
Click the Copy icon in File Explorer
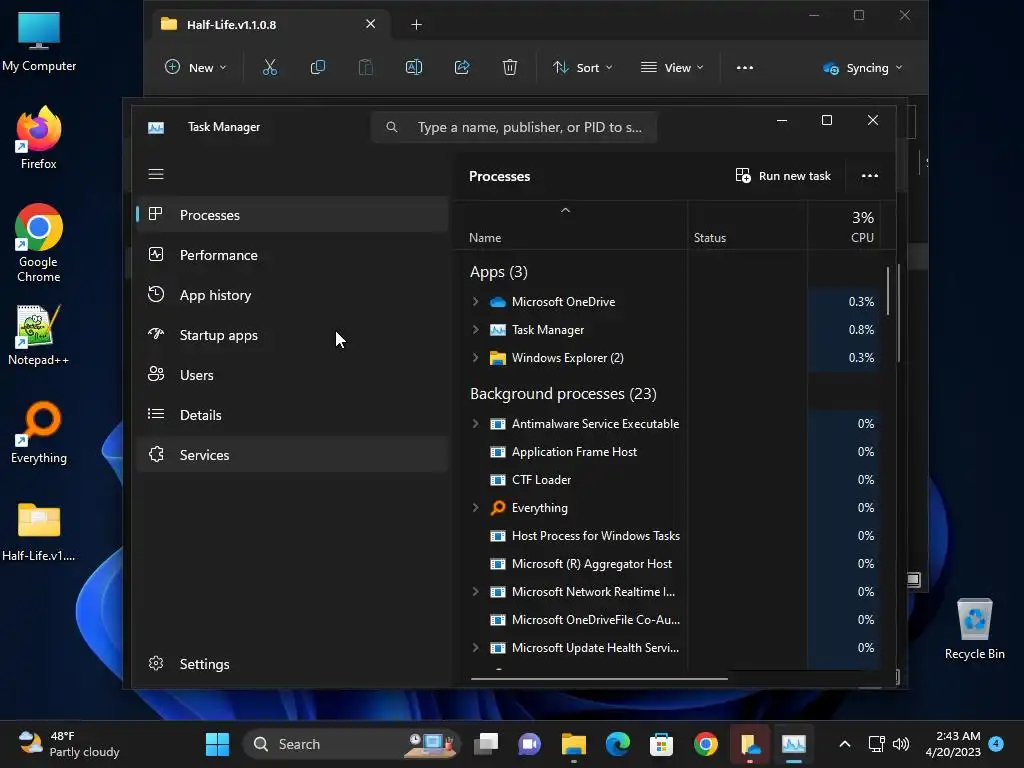pos(317,67)
